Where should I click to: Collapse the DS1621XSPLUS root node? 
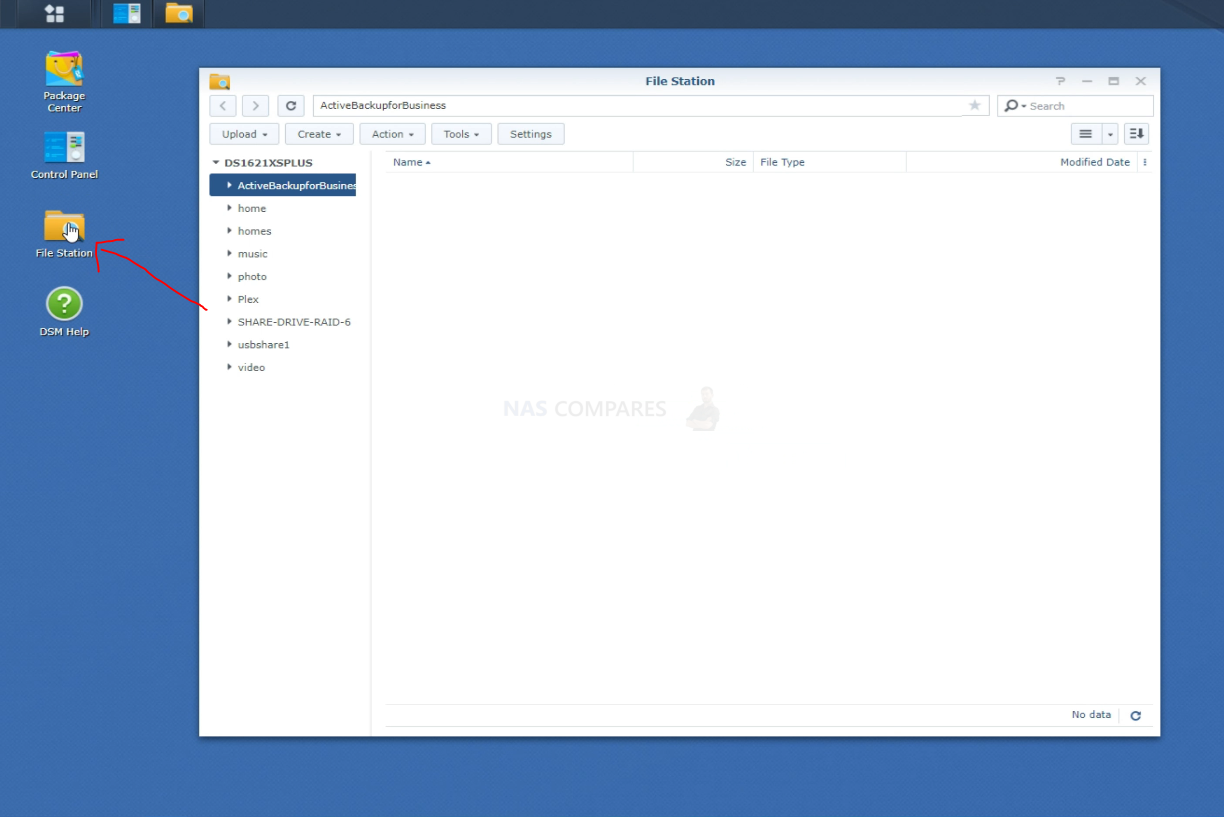pos(215,163)
